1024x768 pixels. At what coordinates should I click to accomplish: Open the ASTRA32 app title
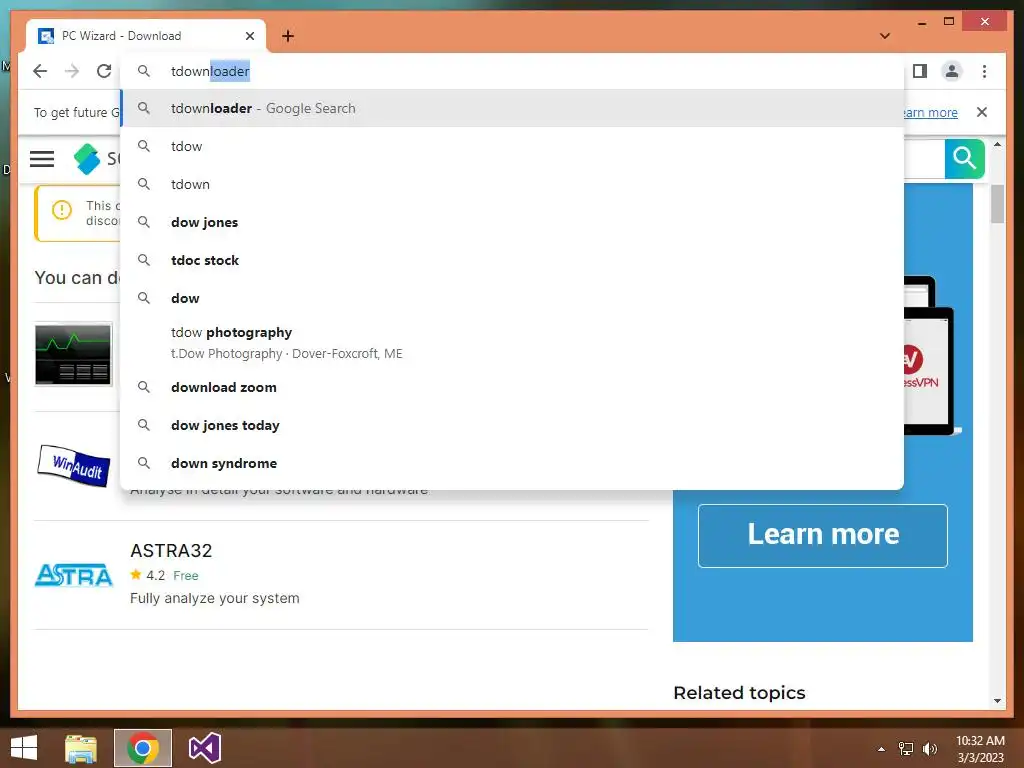tap(171, 551)
